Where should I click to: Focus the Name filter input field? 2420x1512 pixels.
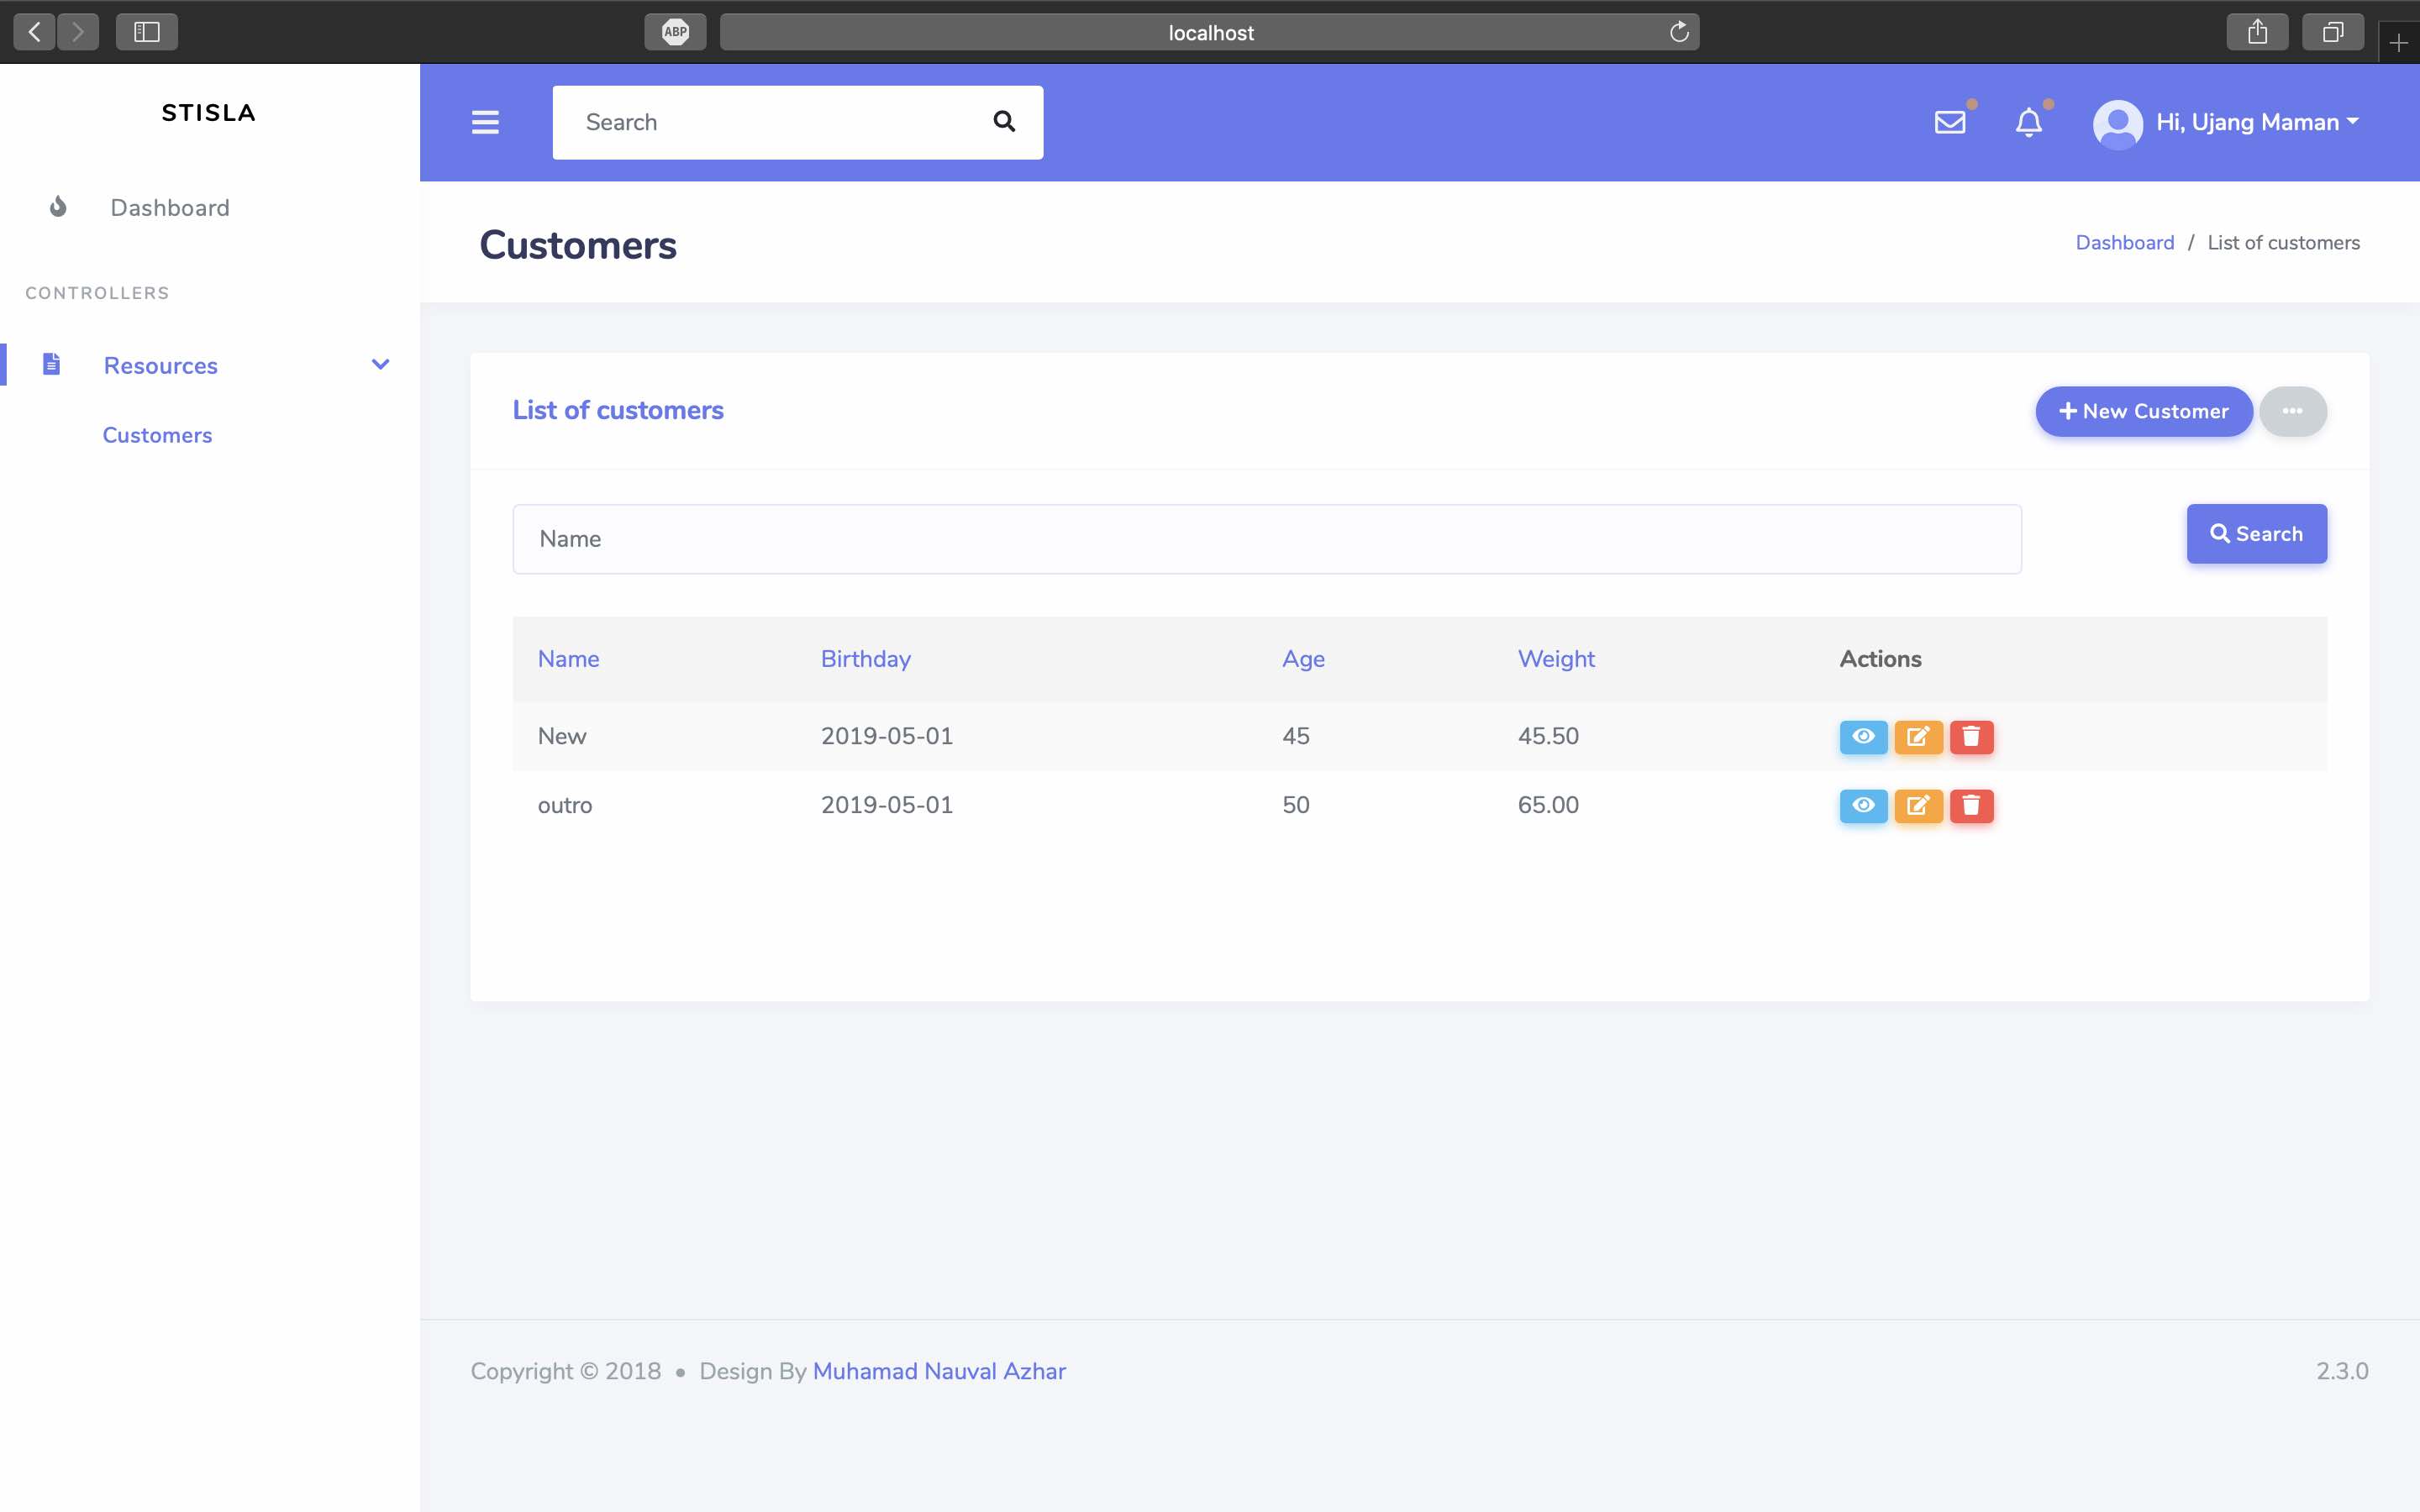(x=1266, y=539)
